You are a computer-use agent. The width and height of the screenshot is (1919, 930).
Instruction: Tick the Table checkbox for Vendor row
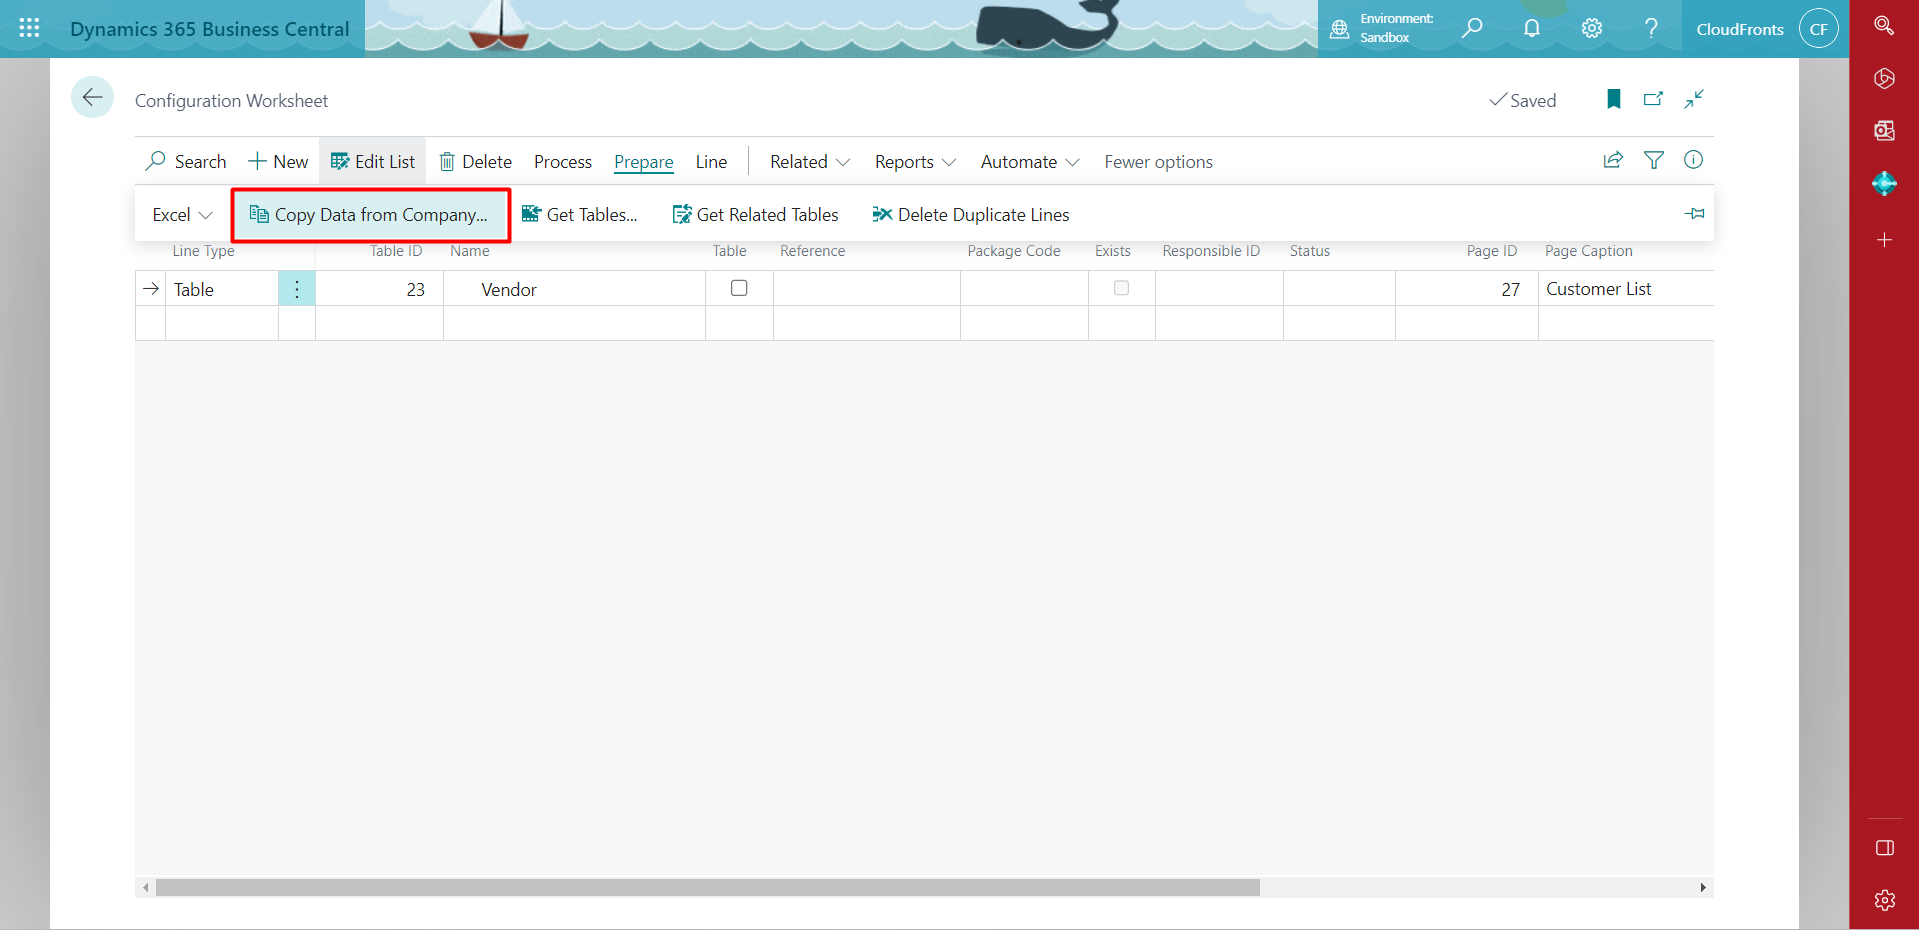point(739,288)
